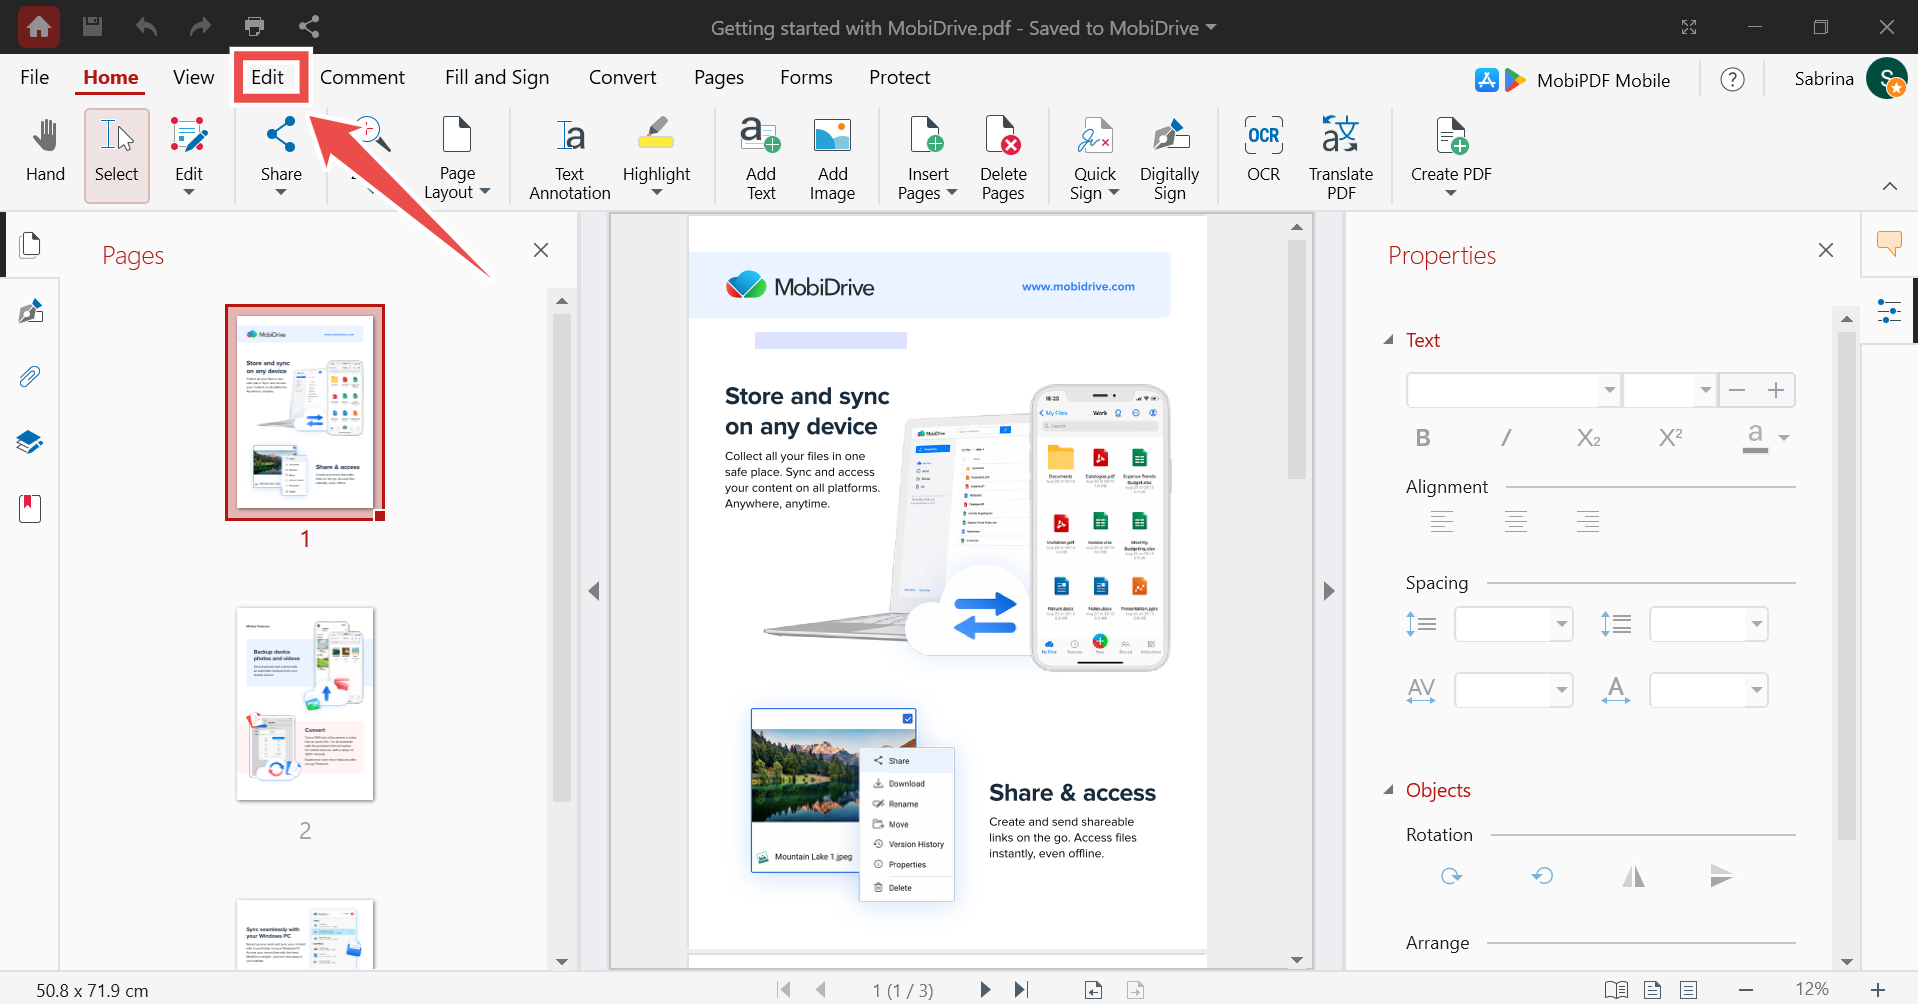Align text left

pyautogui.click(x=1442, y=521)
